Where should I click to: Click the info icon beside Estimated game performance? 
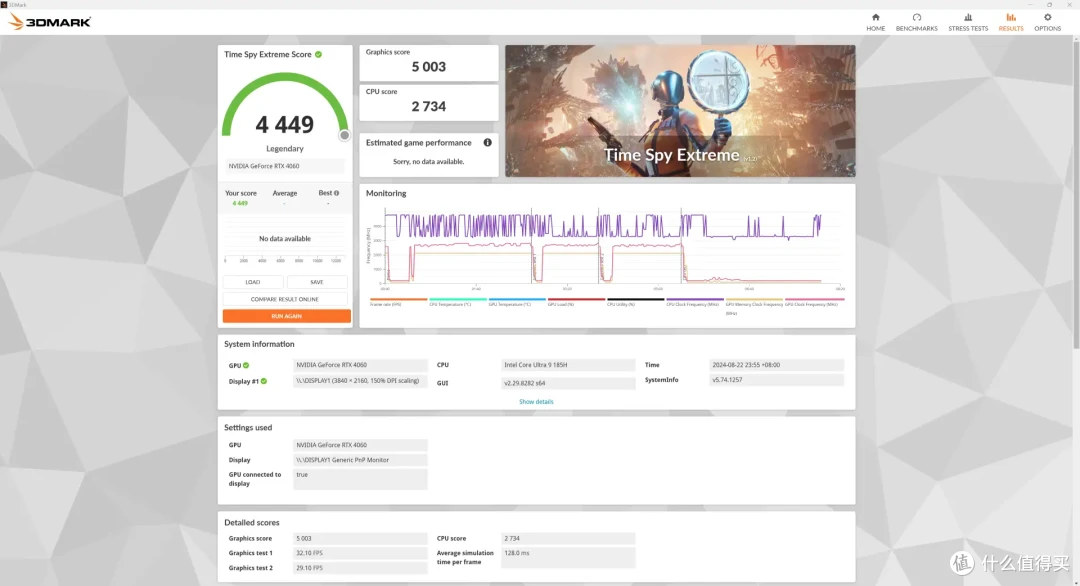pyautogui.click(x=487, y=143)
